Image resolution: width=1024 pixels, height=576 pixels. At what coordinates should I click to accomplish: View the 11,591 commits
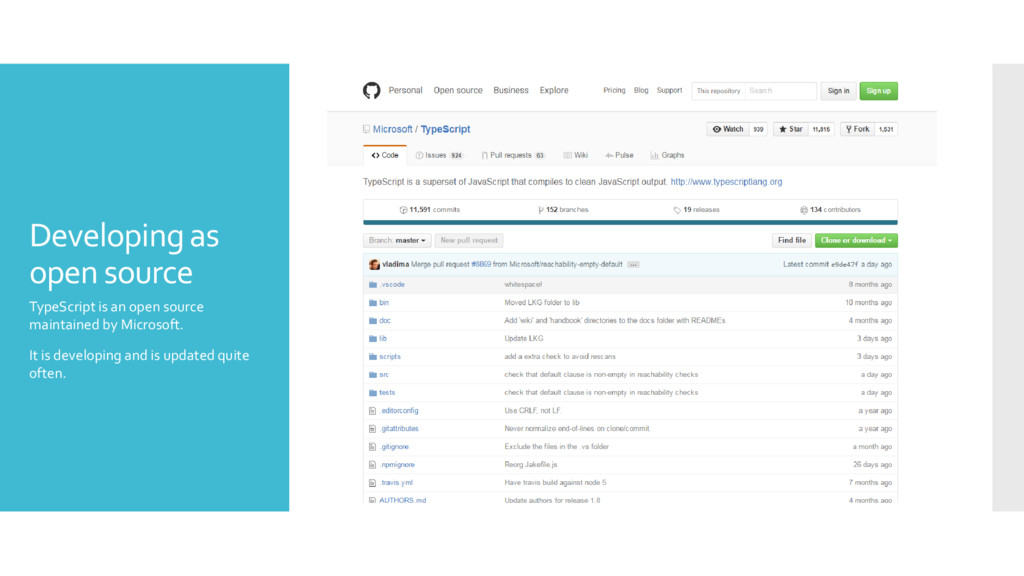click(430, 210)
